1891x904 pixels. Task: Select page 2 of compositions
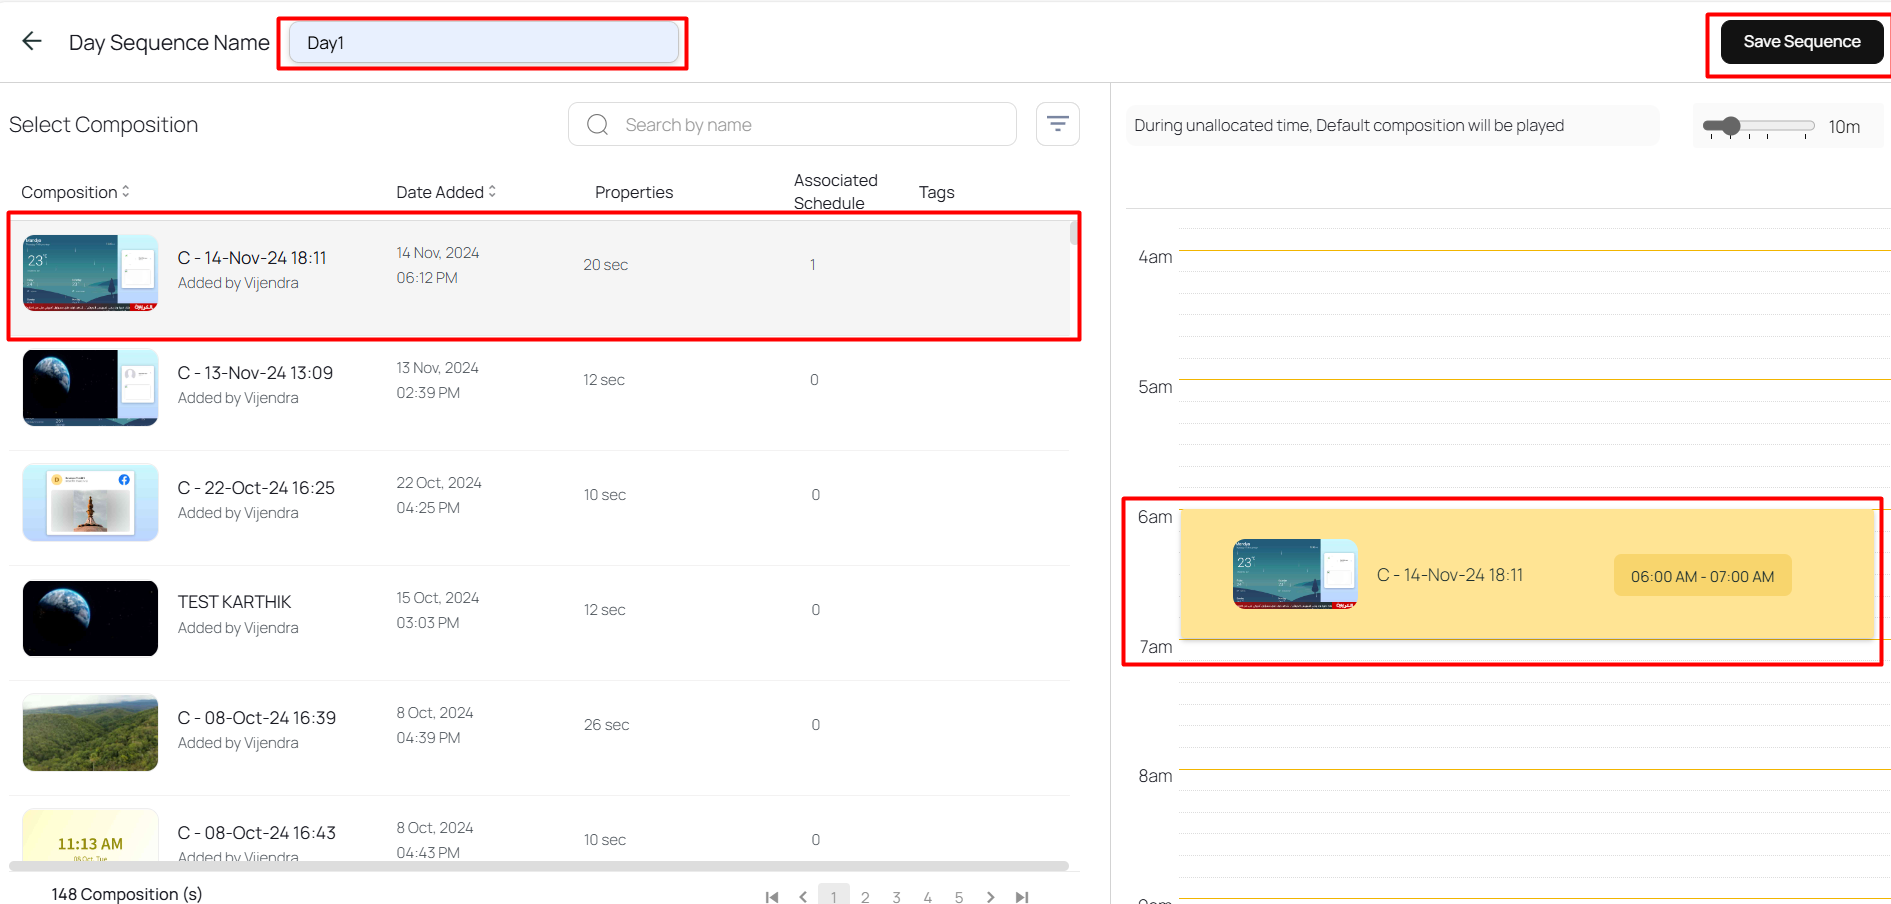click(865, 897)
